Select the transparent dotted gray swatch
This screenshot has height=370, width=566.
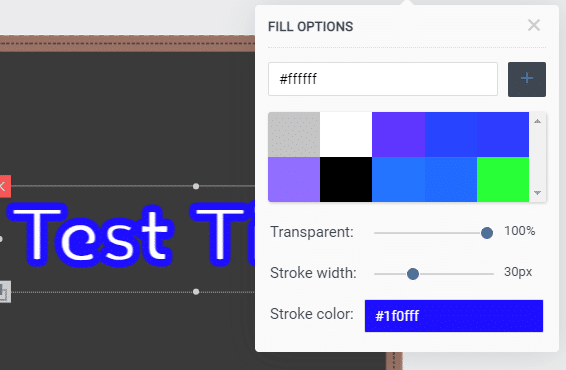(x=294, y=134)
